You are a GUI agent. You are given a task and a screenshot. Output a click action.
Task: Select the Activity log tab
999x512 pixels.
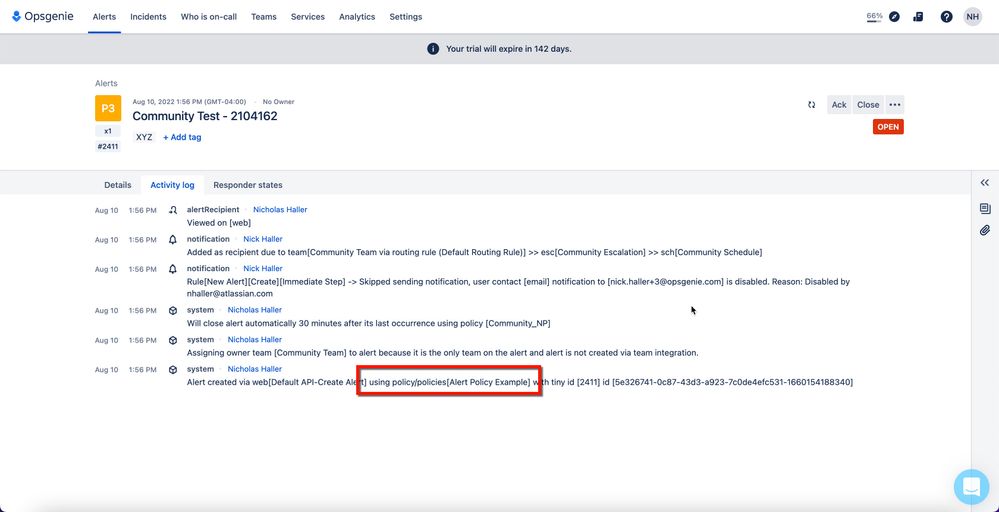pyautogui.click(x=172, y=185)
